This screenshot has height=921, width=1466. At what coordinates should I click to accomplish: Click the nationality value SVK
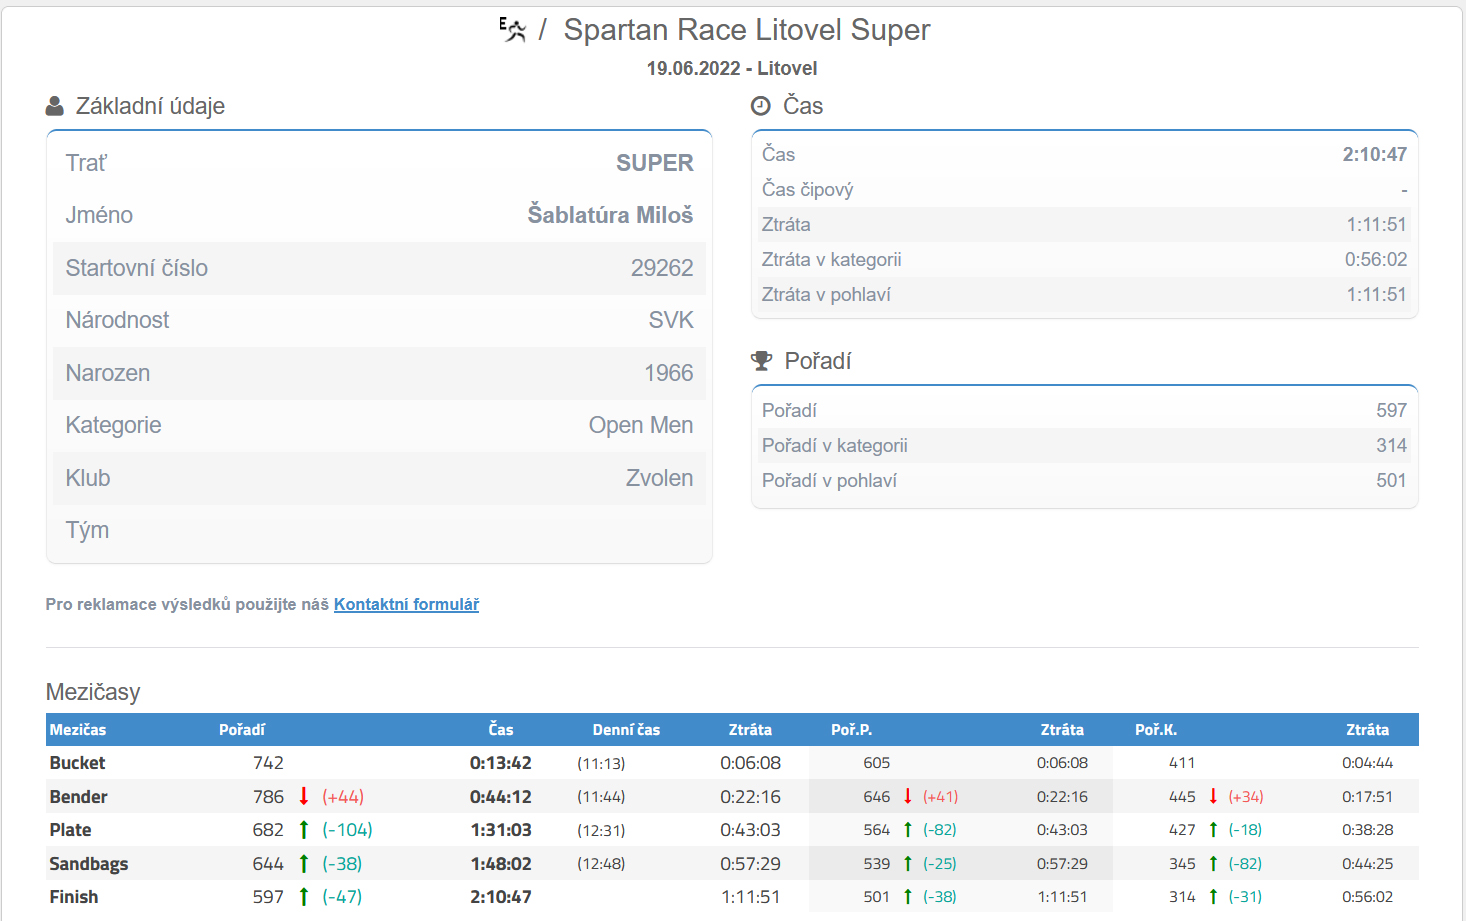tap(671, 320)
